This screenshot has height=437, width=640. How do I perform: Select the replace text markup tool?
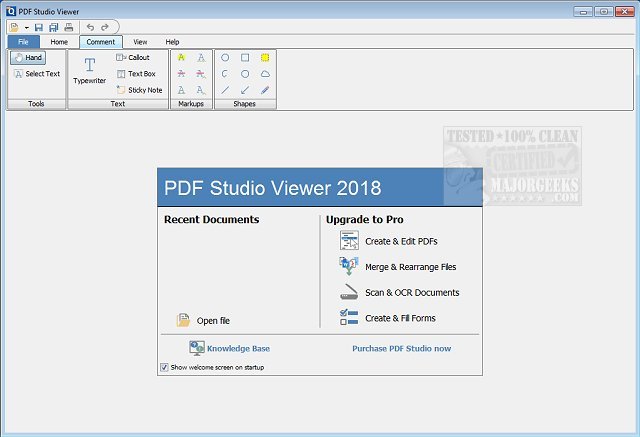[x=201, y=74]
